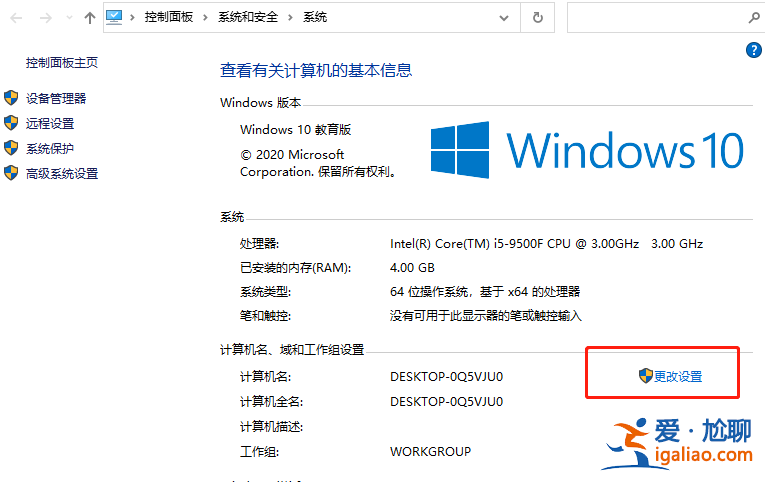This screenshot has width=765, height=482.
Task: Click shield icon beside 远程设置
Action: click(11, 122)
